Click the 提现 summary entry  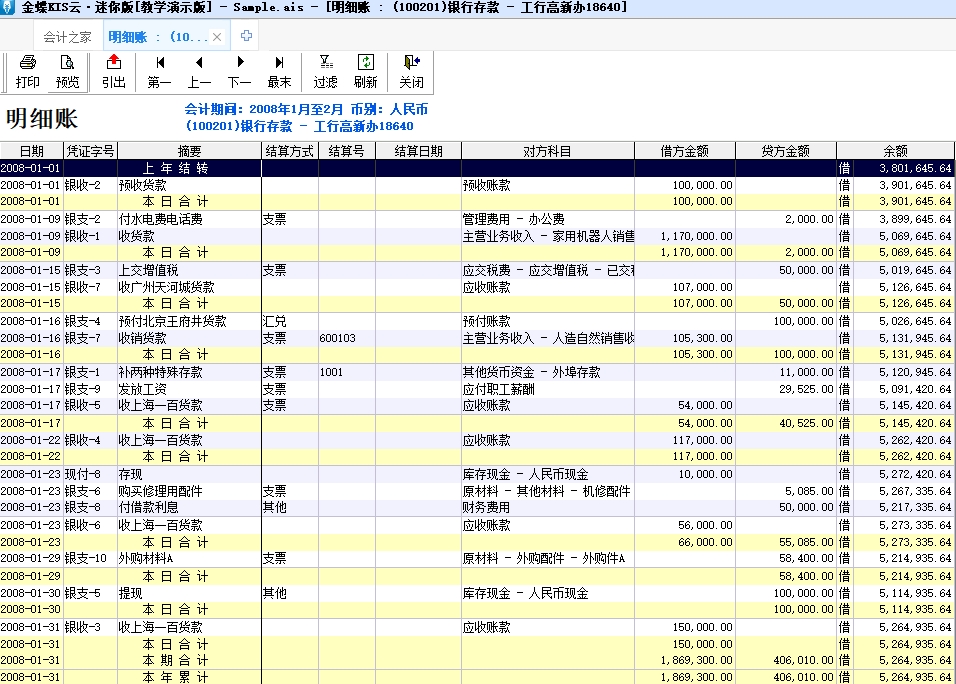pyautogui.click(x=189, y=593)
